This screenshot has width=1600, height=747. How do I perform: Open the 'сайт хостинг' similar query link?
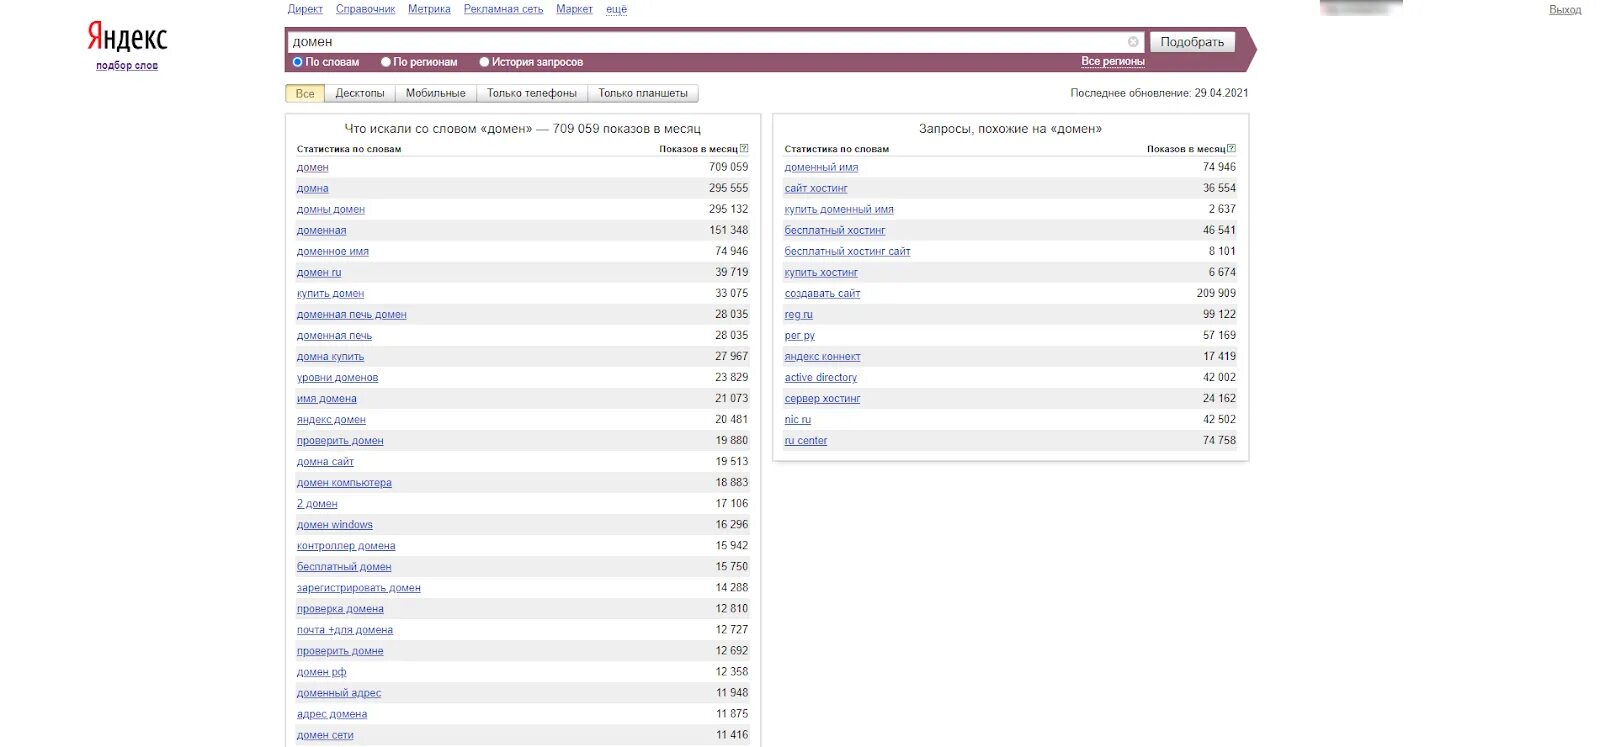[816, 189]
